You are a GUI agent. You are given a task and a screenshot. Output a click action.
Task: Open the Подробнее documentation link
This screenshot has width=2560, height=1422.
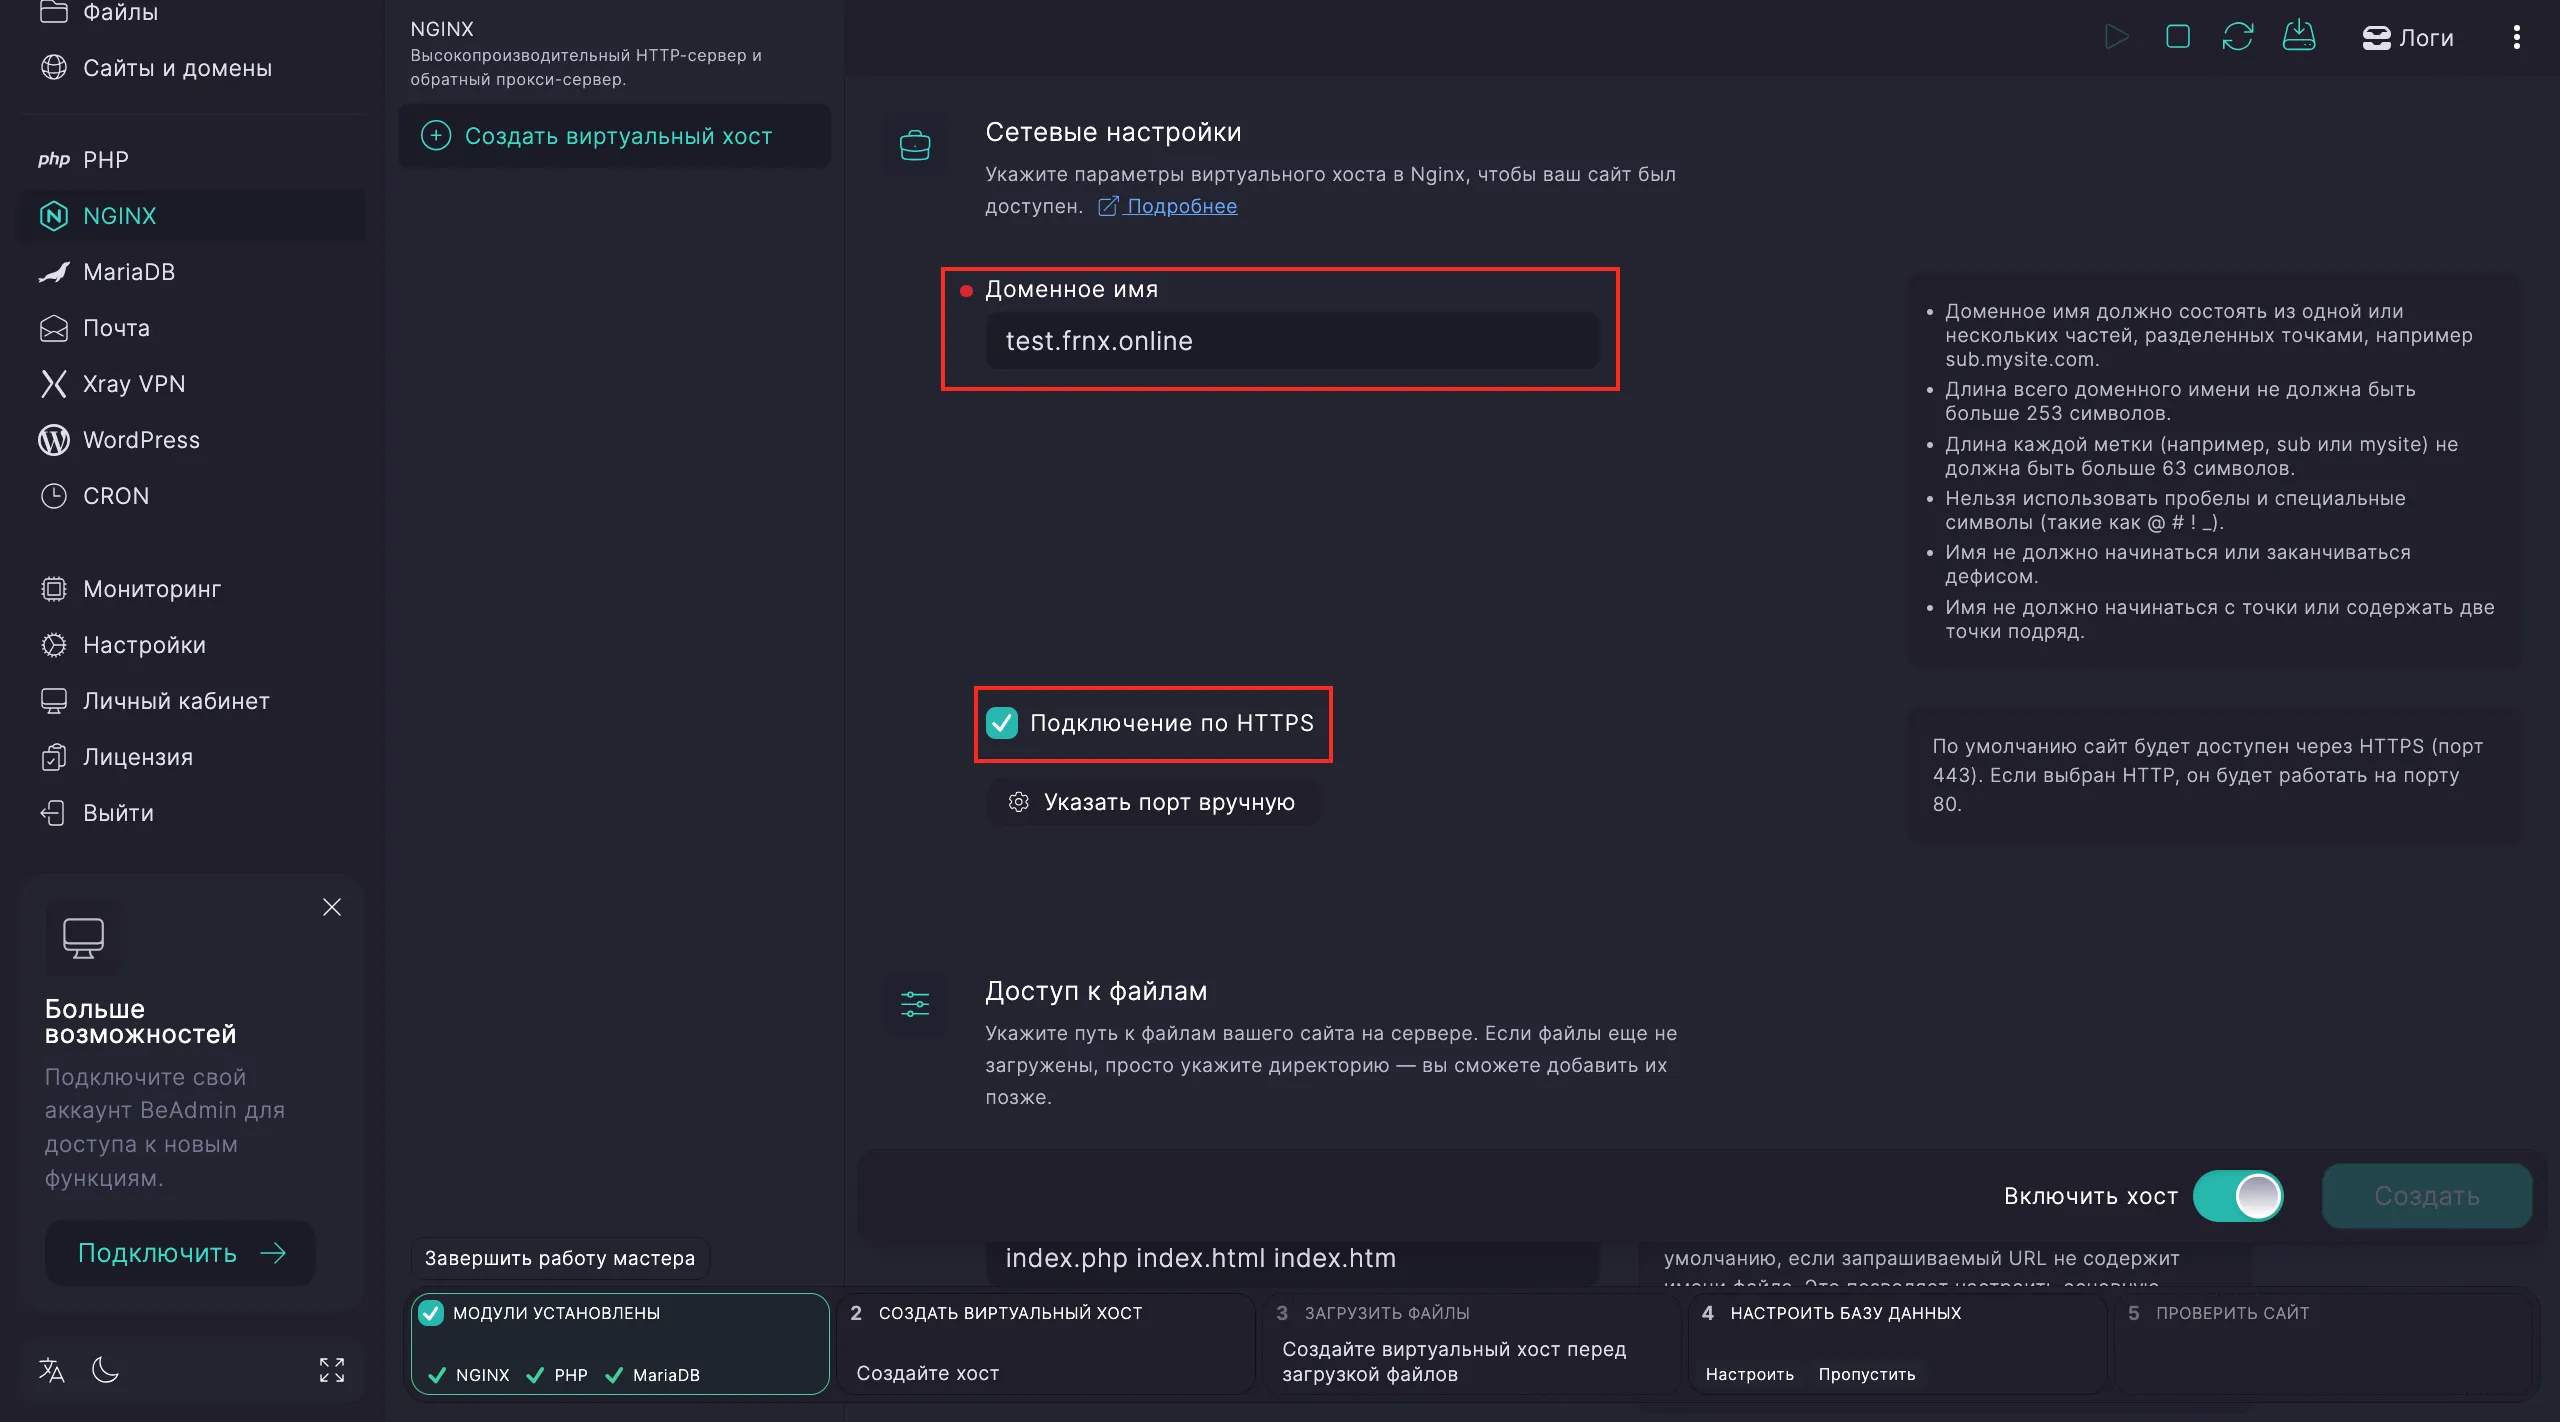point(1181,206)
